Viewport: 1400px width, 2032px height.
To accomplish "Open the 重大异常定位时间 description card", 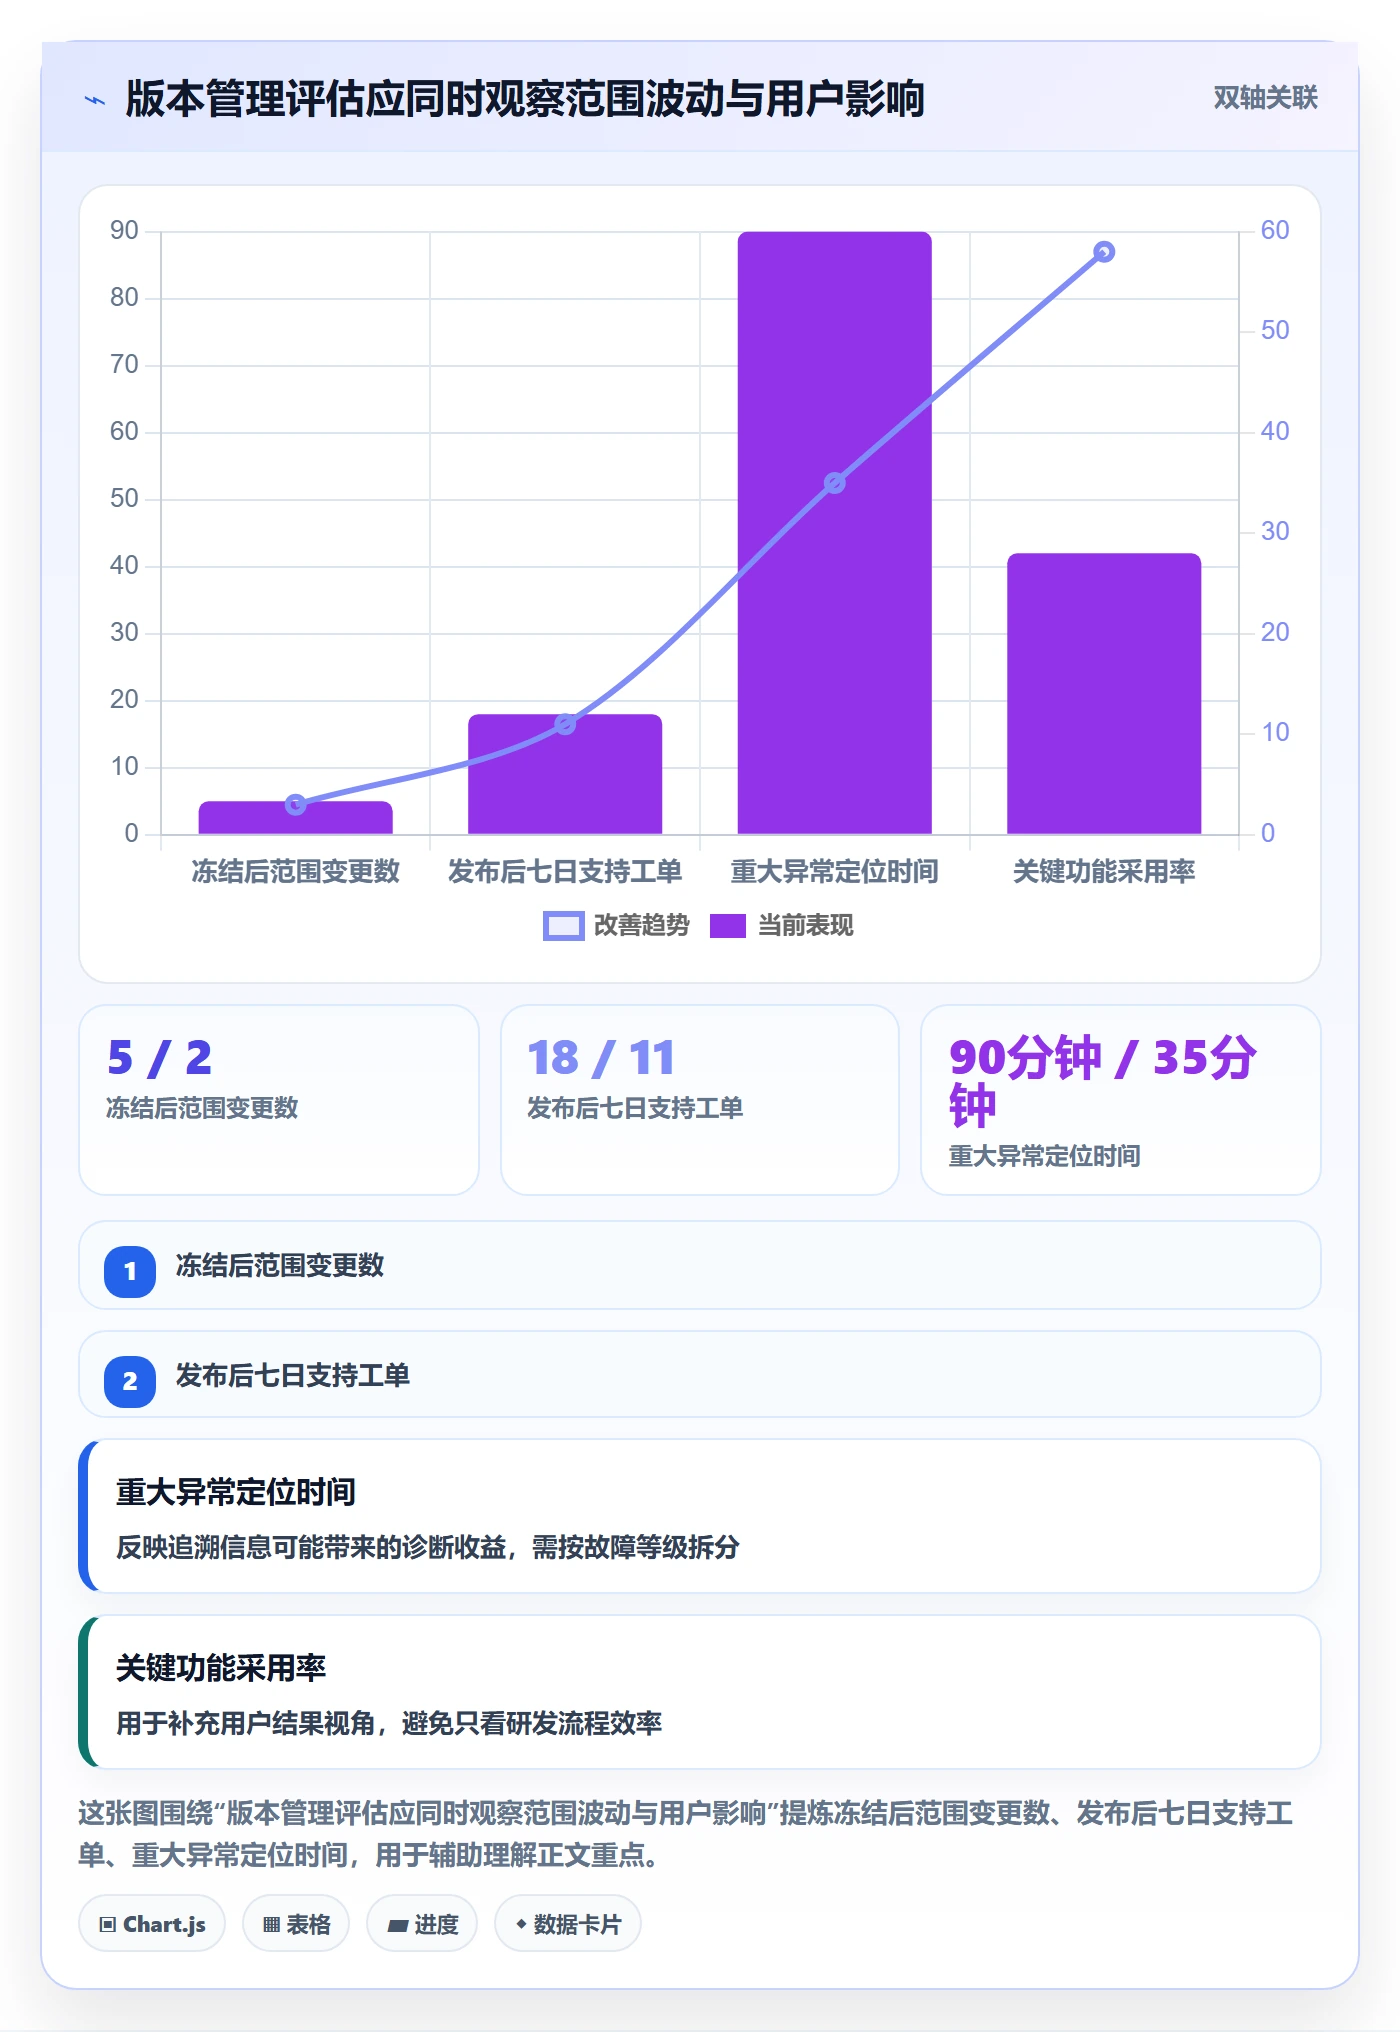I will (700, 1516).
